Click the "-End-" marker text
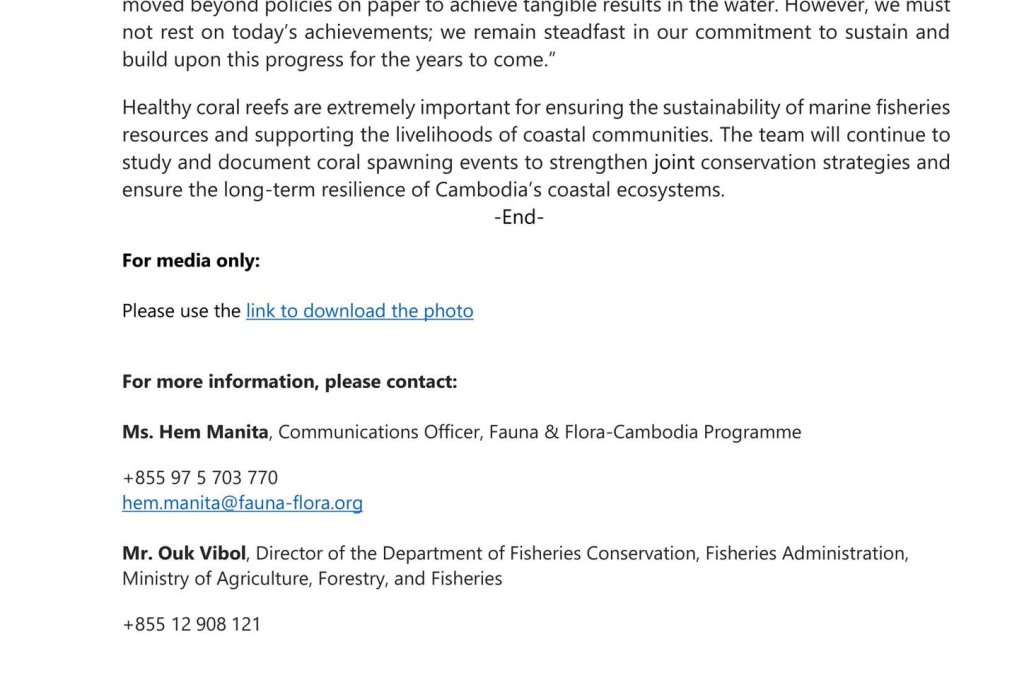This screenshot has height=680, width=1024. pos(519,217)
